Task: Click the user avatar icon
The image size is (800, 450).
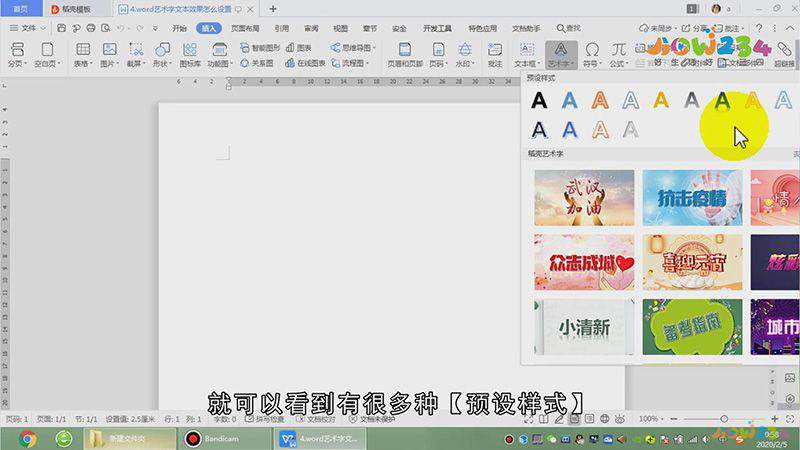Action: click(x=716, y=9)
